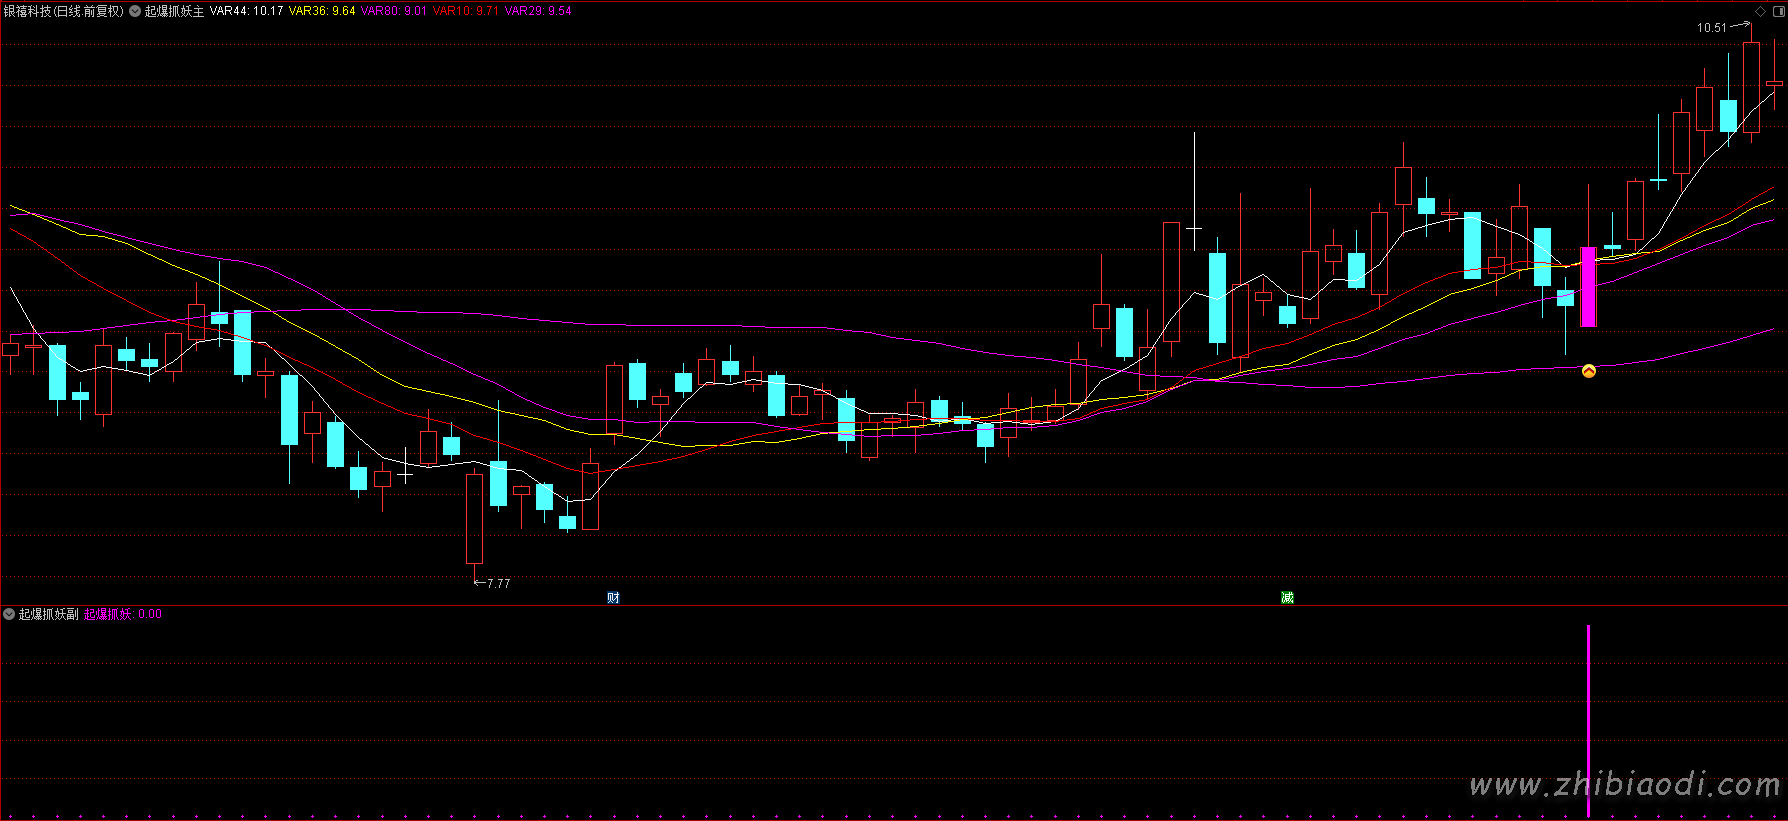This screenshot has height=821, width=1788.
Task: Click the diamond icon at top right
Action: pyautogui.click(x=1761, y=11)
